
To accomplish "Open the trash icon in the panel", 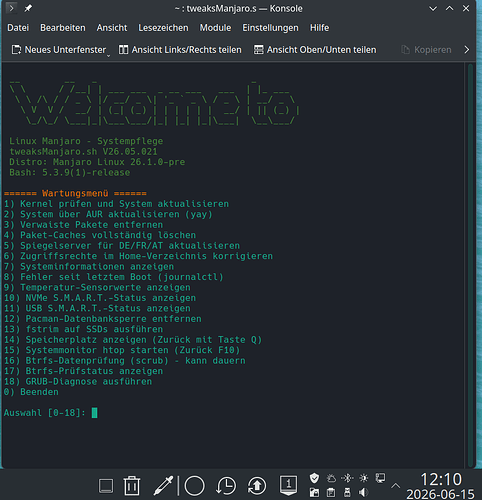I will [x=132, y=485].
